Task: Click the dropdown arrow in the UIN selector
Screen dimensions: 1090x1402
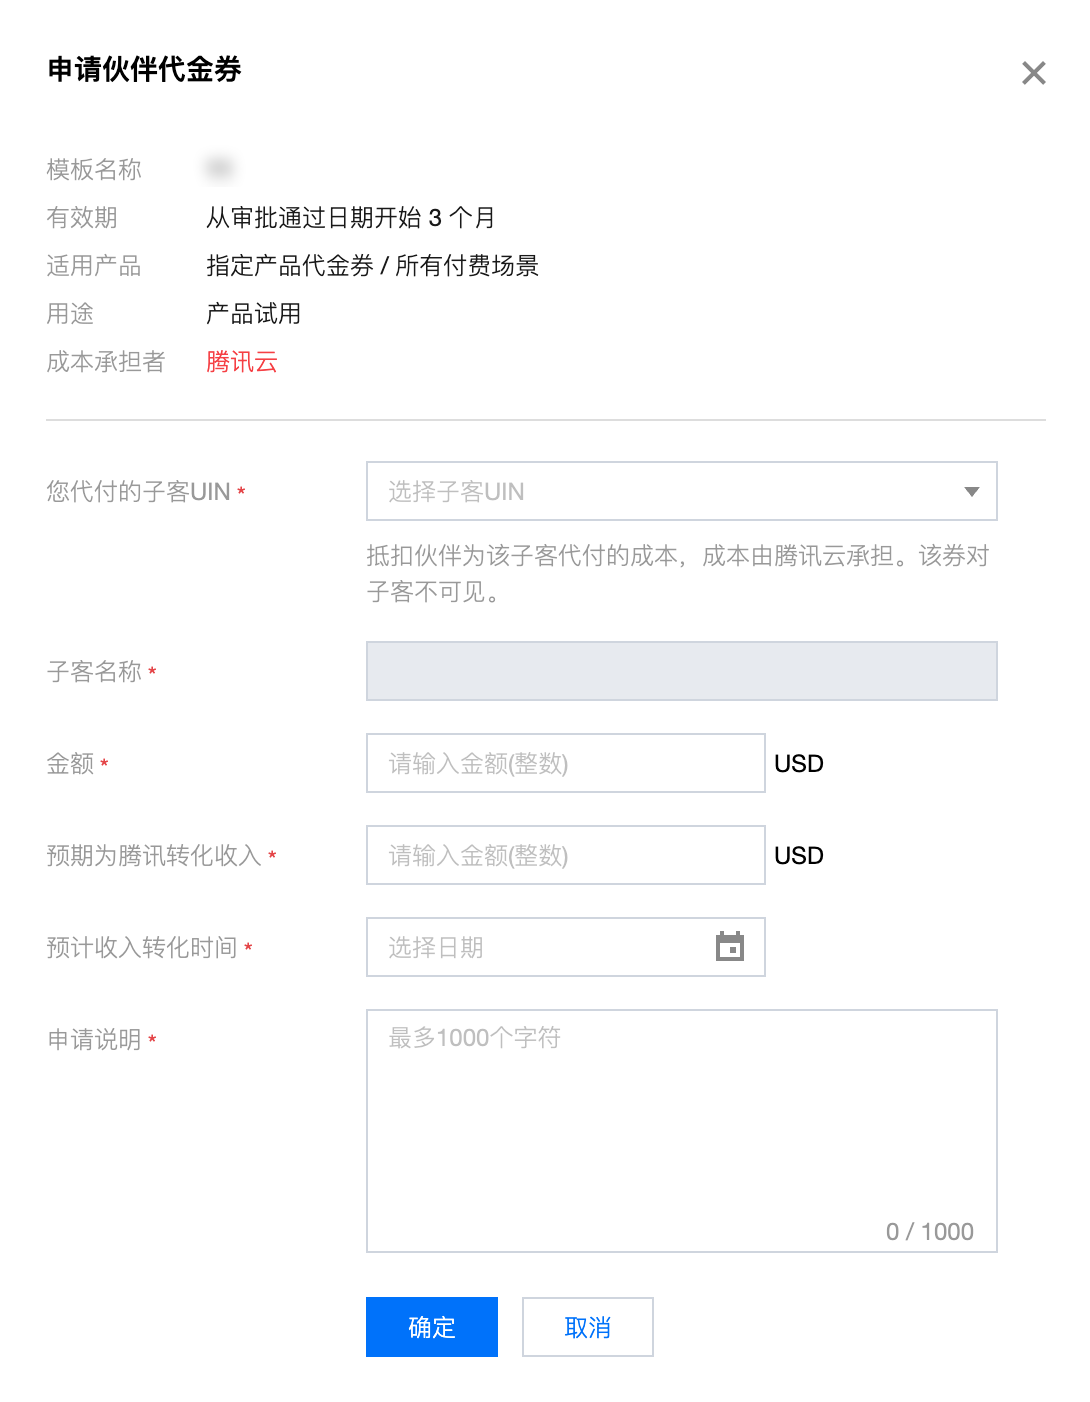Action: point(971,491)
